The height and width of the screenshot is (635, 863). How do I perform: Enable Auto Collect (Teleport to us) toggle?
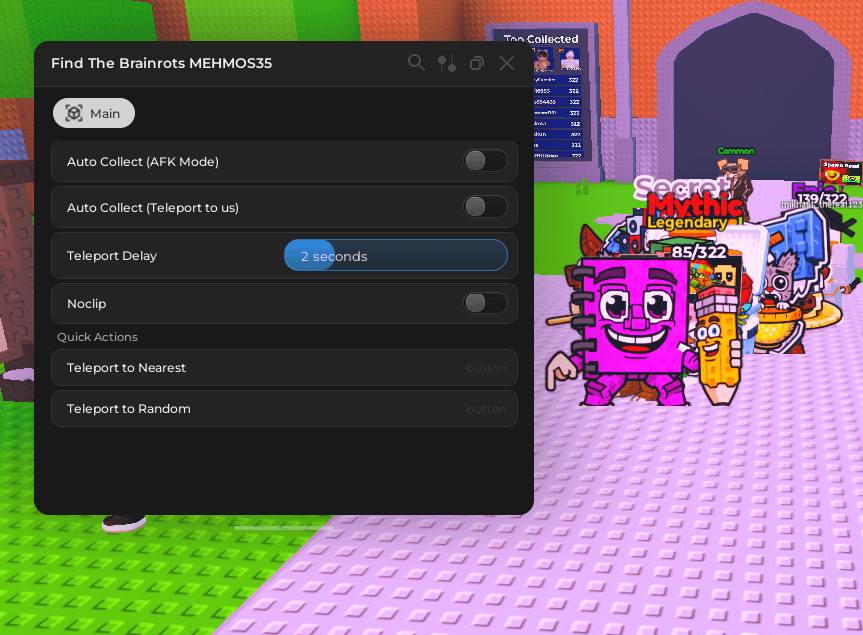485,207
